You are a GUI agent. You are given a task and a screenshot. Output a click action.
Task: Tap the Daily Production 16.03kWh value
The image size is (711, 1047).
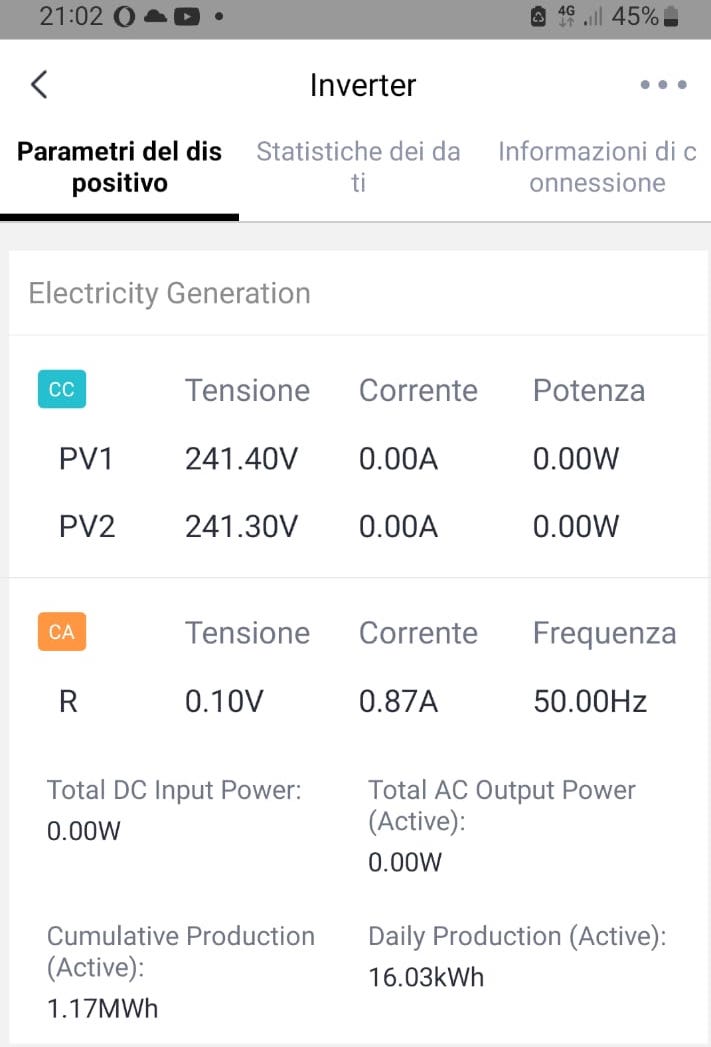(x=426, y=978)
